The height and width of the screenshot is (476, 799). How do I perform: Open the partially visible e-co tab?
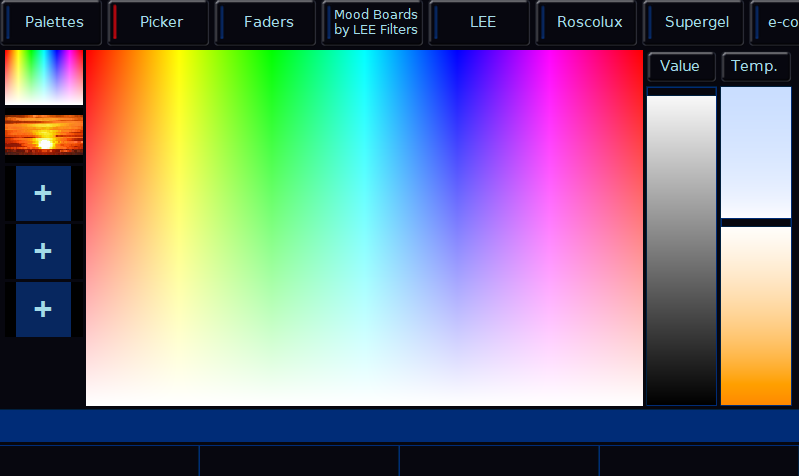click(775, 22)
